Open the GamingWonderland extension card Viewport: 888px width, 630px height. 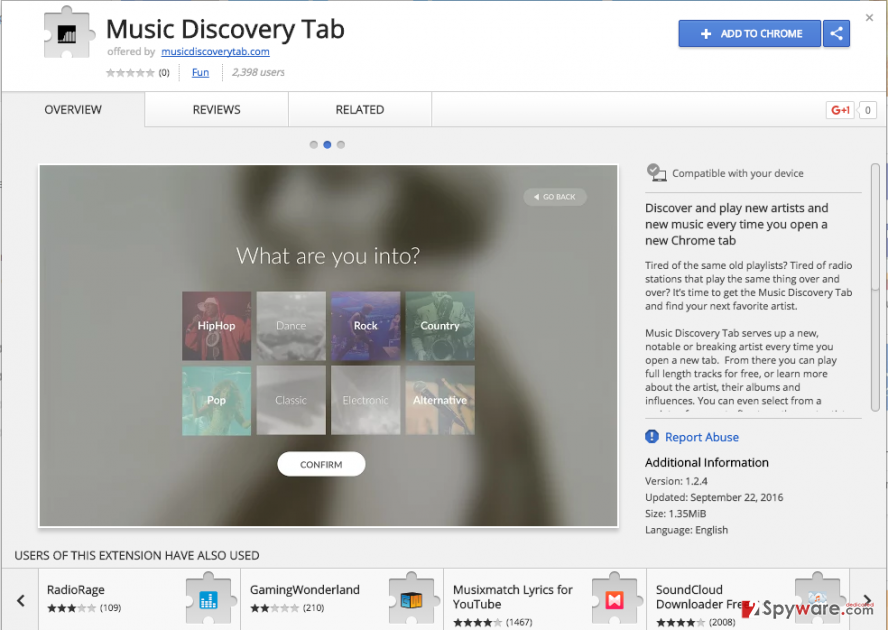342,600
